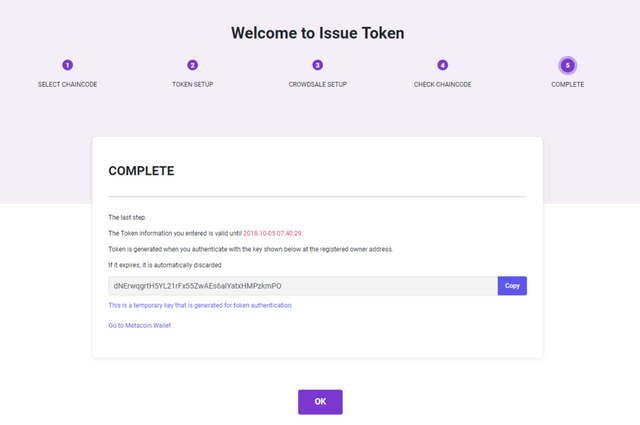Click the temporary key explanation note
The width and height of the screenshot is (640, 425).
(200, 305)
